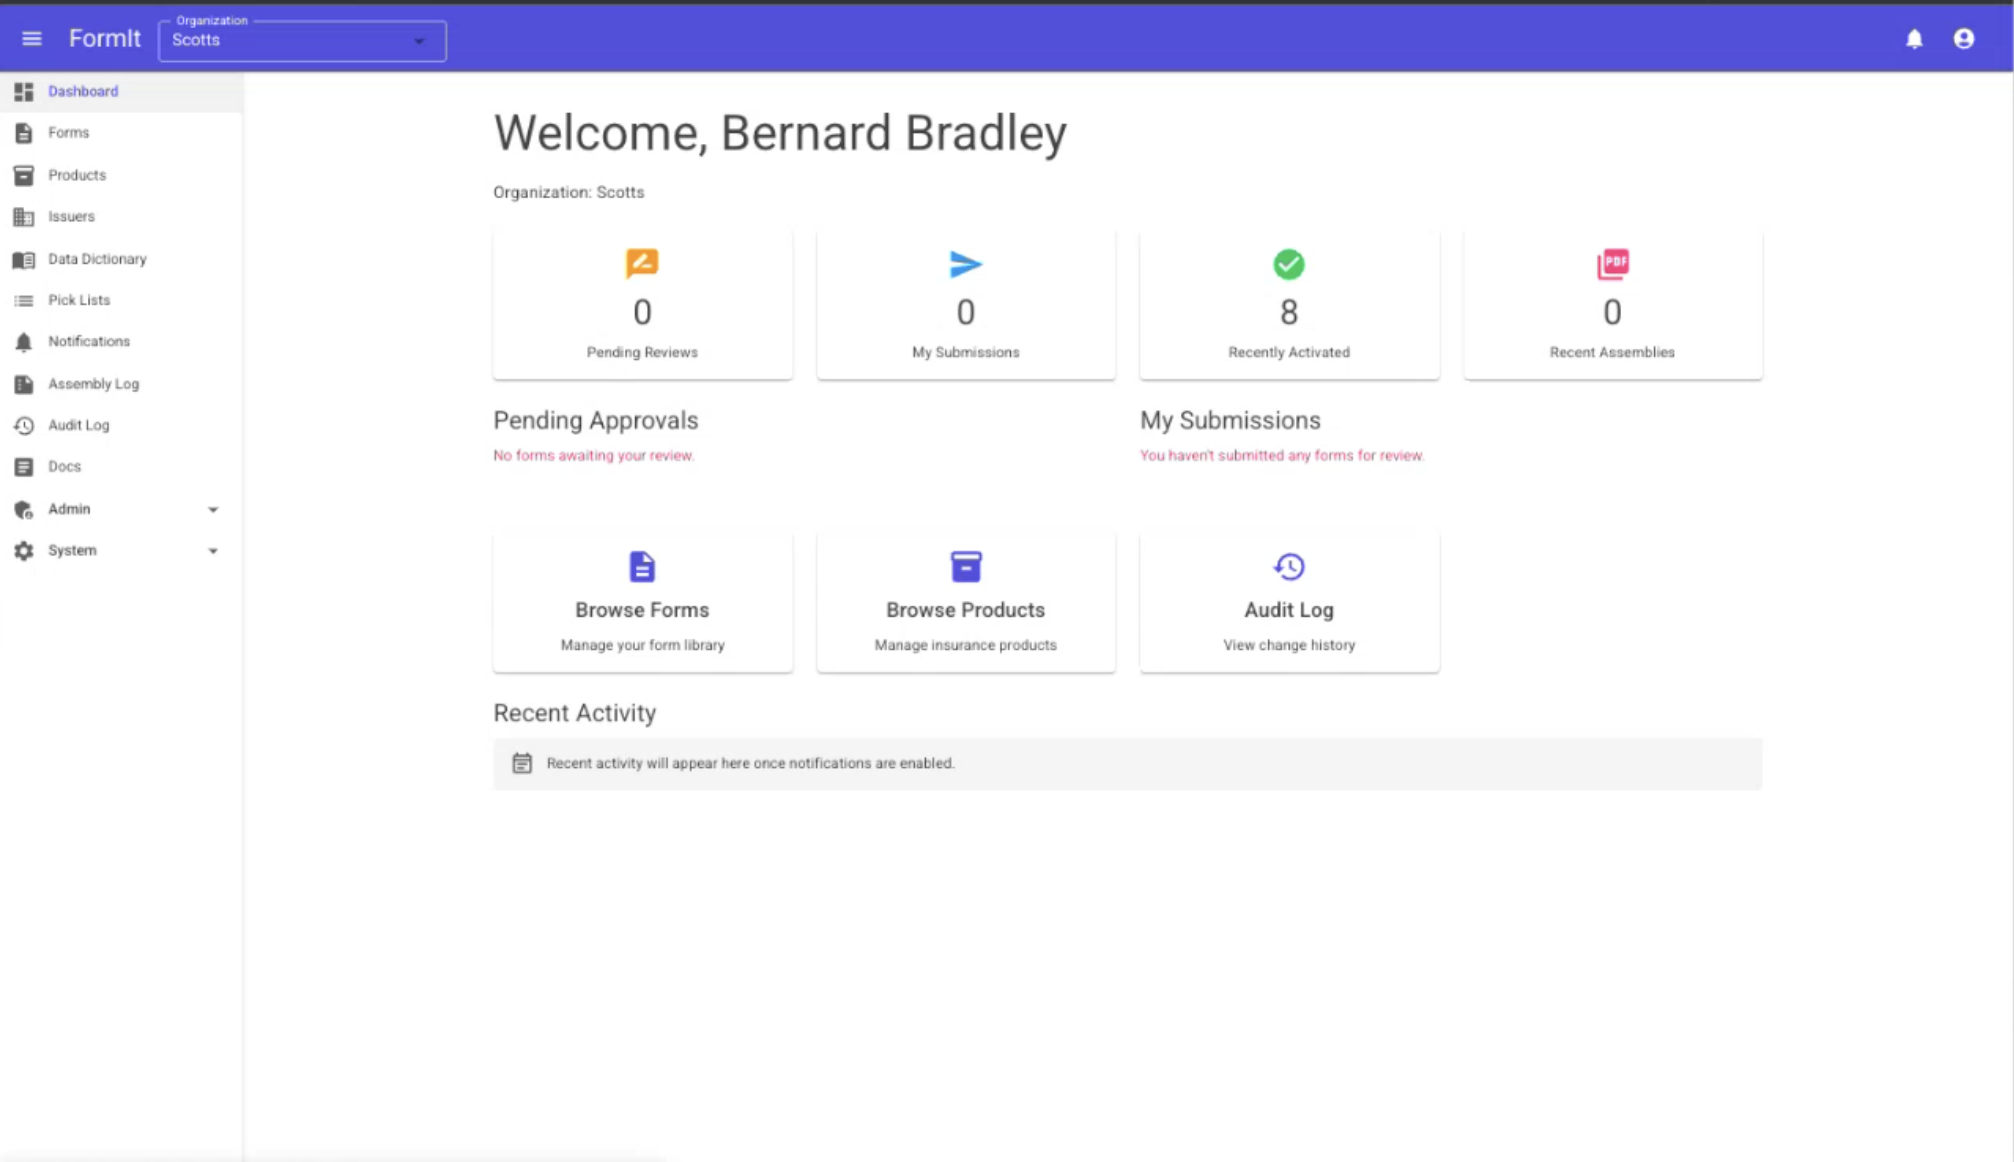Open Products from the sidebar
2014x1162 pixels.
coord(77,175)
